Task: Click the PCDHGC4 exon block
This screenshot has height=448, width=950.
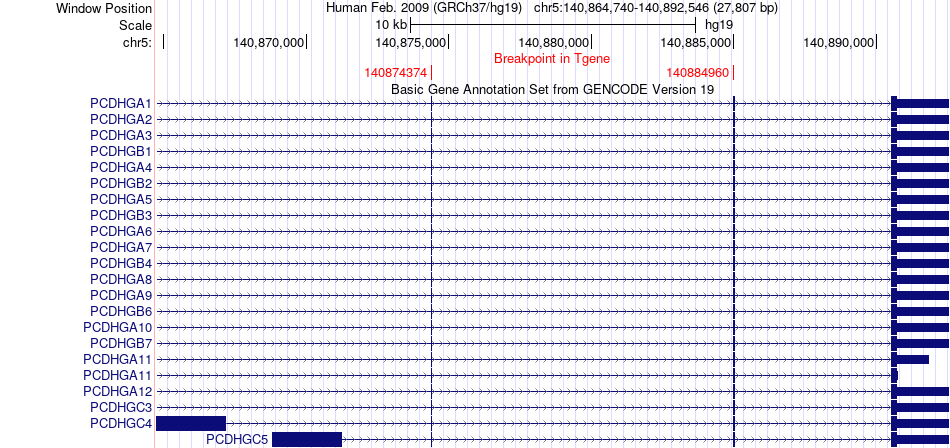Action: [x=191, y=423]
